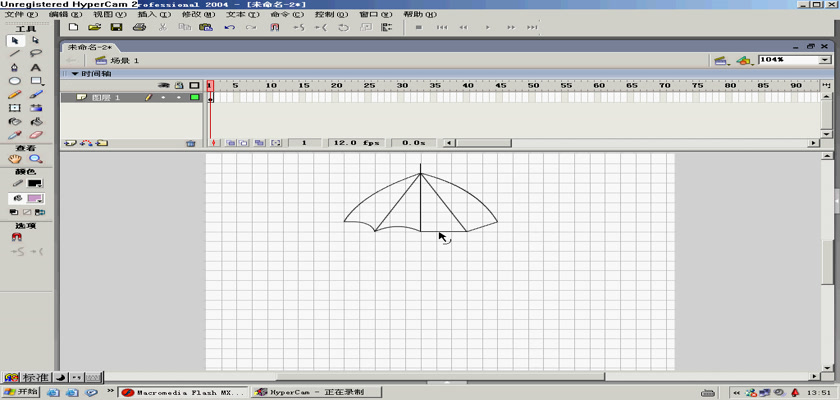Toggle padlock column header to lock all layers
This screenshot has width=840, height=400.
179,86
